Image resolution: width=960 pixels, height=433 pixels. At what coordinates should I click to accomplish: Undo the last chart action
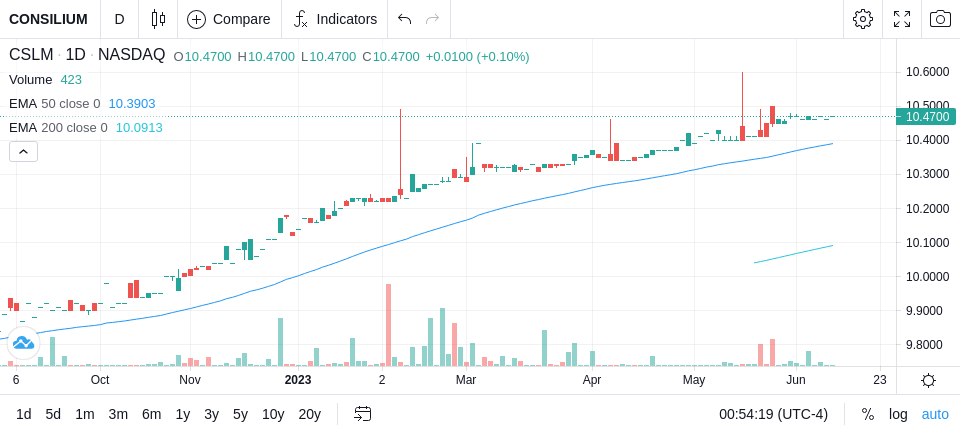pos(404,19)
